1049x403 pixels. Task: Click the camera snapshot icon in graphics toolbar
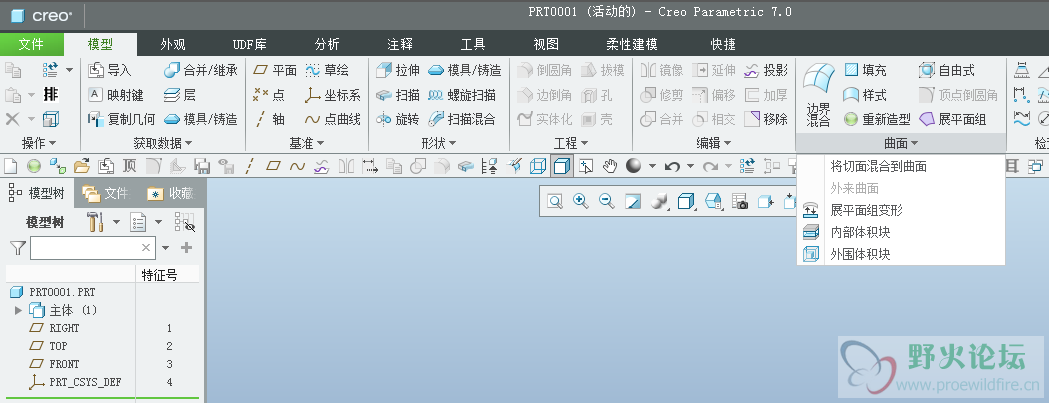click(x=740, y=201)
